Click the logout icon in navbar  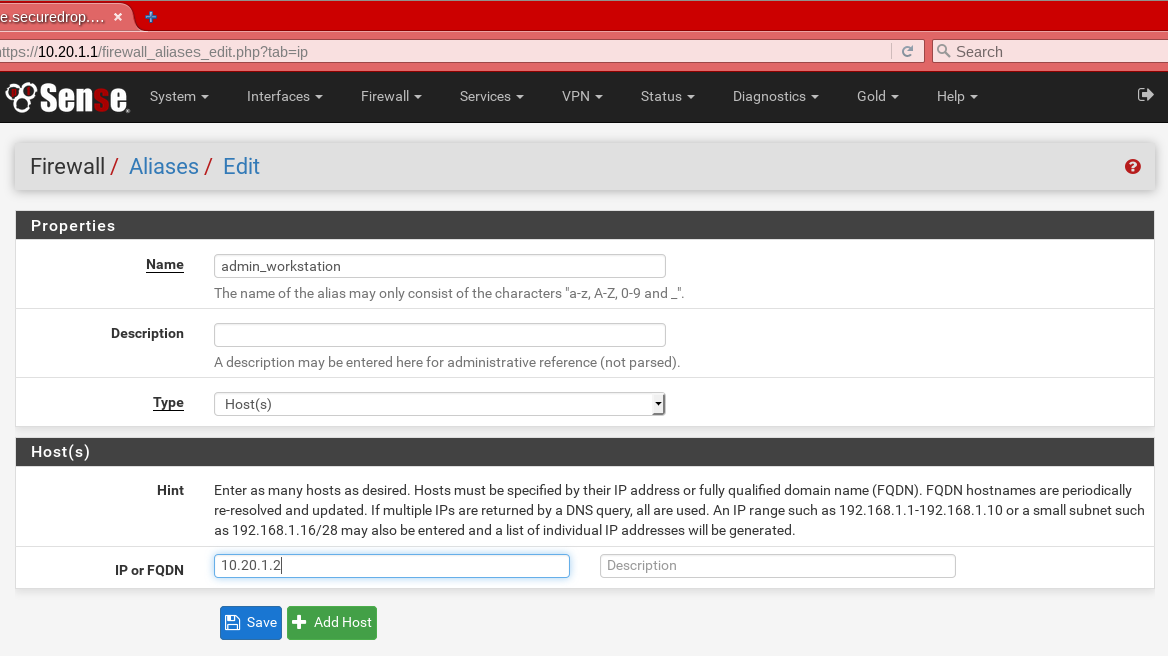[x=1146, y=95]
